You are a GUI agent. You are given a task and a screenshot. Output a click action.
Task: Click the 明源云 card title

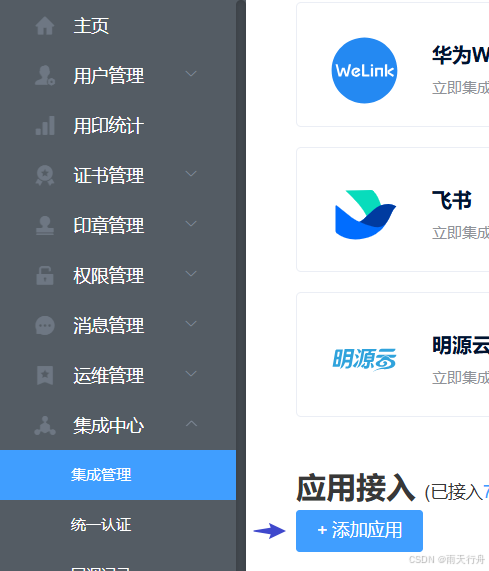tap(461, 345)
